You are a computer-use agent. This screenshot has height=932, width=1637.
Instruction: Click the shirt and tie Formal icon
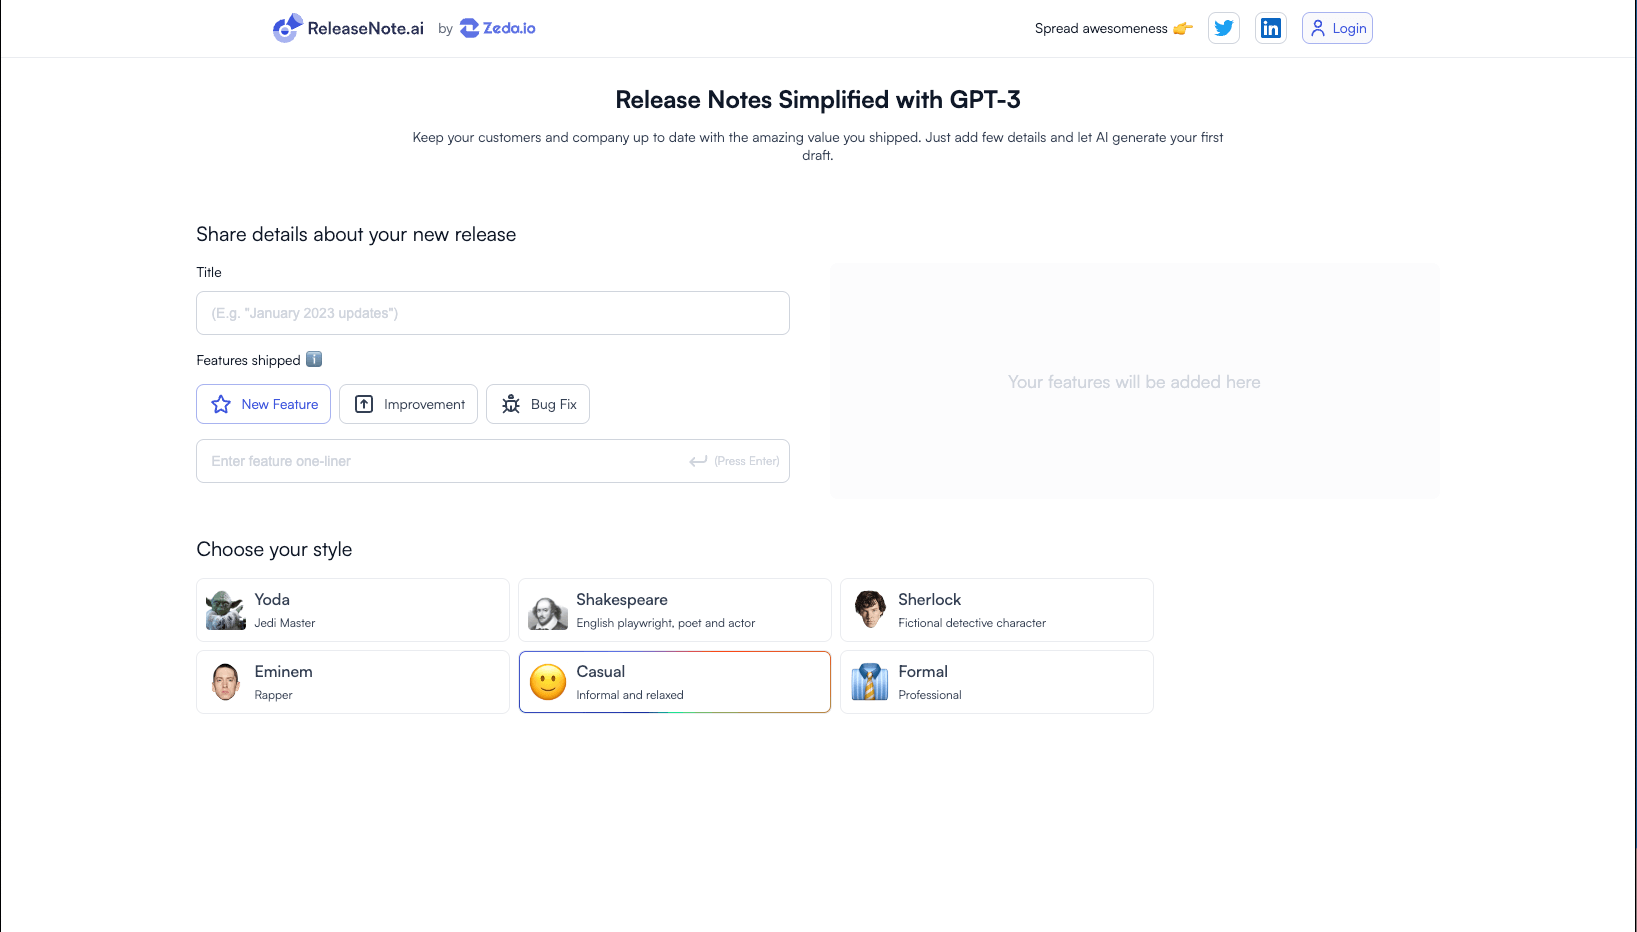tap(870, 682)
